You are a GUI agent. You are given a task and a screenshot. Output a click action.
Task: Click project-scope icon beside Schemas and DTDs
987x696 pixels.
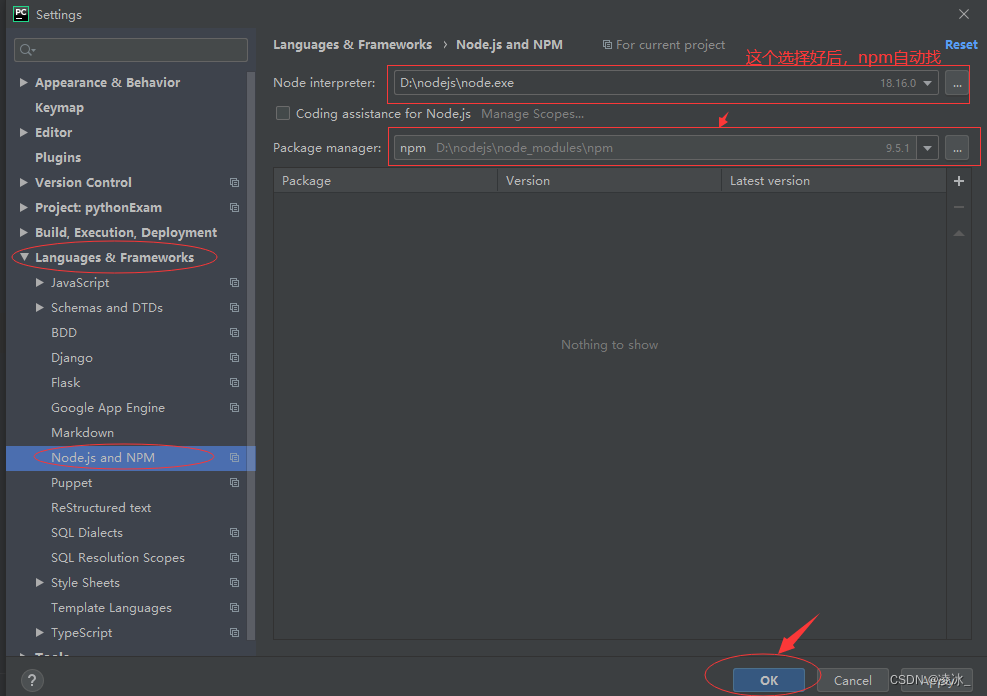click(234, 308)
